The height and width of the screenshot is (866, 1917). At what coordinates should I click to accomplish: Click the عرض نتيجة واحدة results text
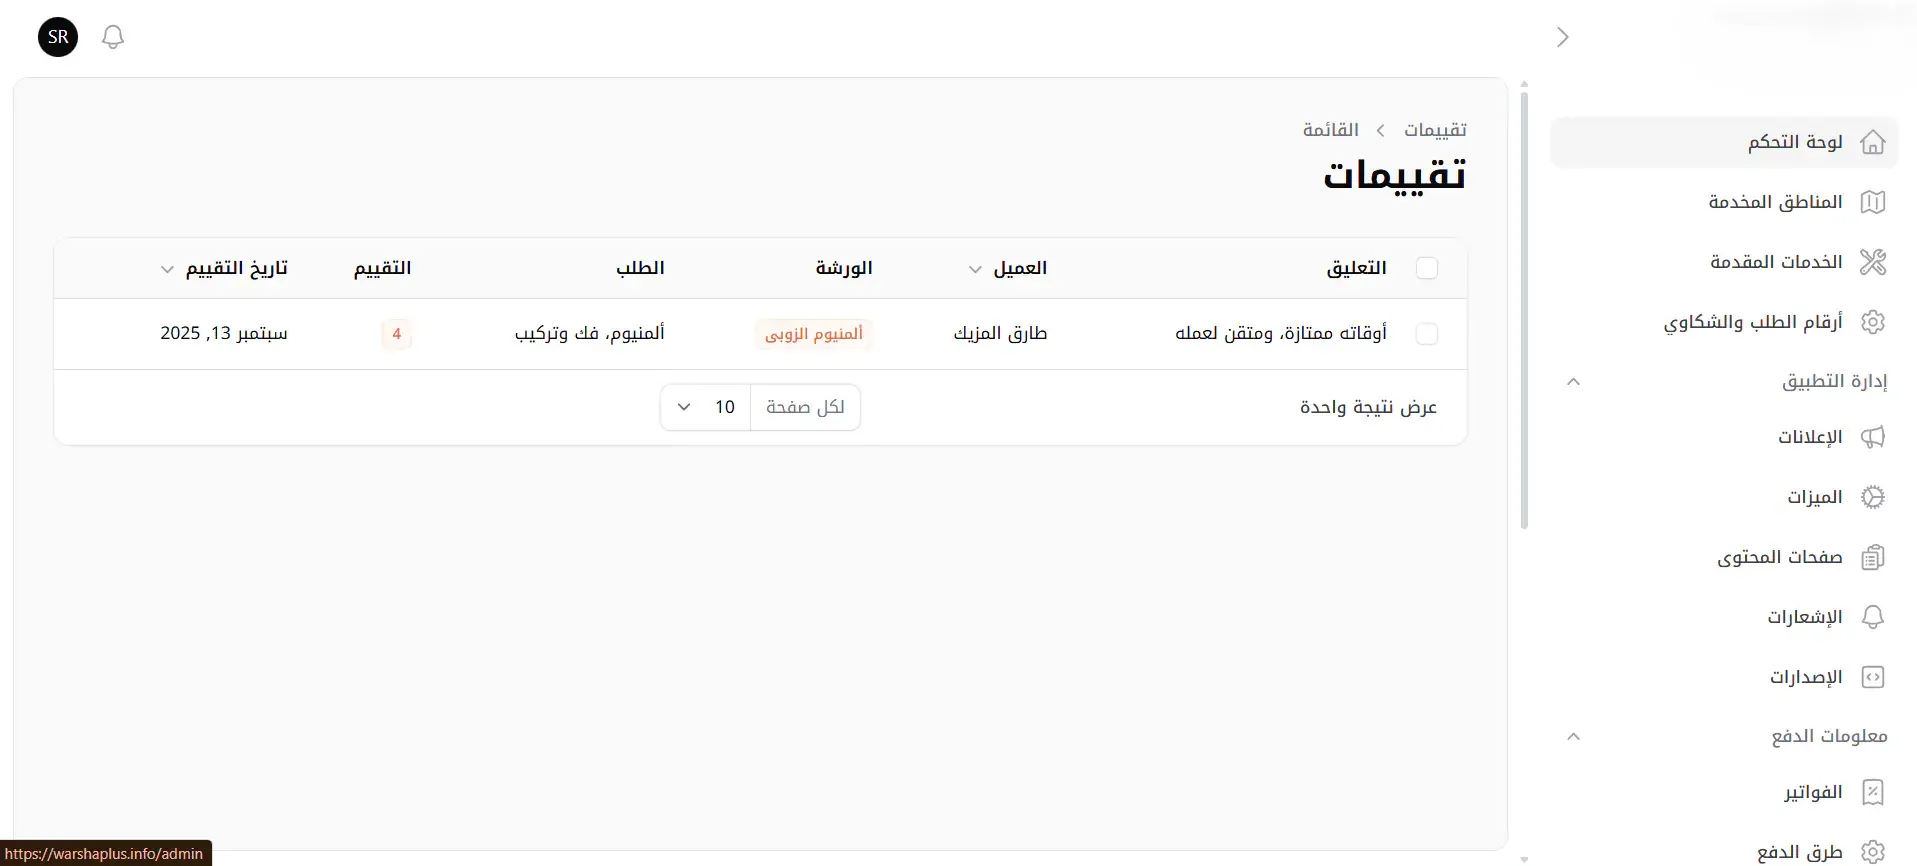(x=1368, y=407)
